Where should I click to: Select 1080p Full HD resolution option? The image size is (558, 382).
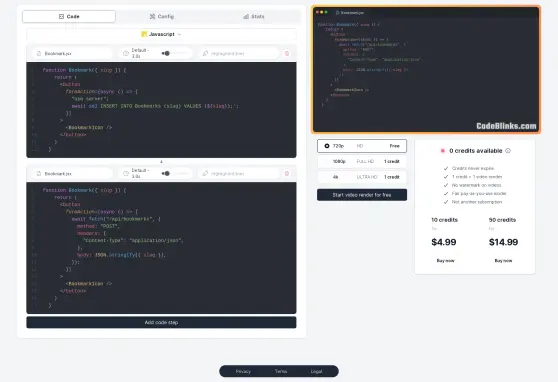click(x=362, y=161)
